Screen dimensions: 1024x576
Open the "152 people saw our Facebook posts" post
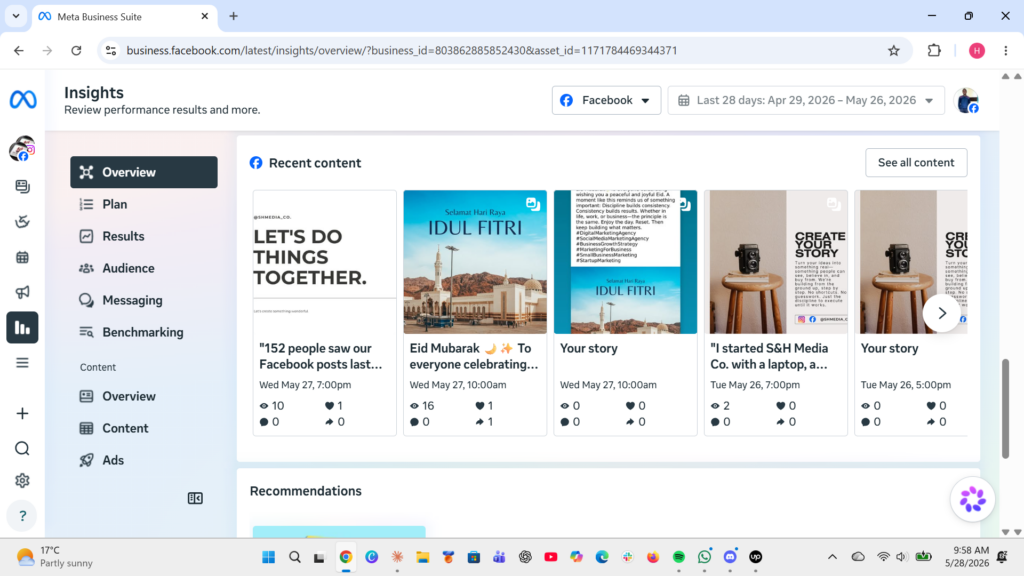[321, 357]
